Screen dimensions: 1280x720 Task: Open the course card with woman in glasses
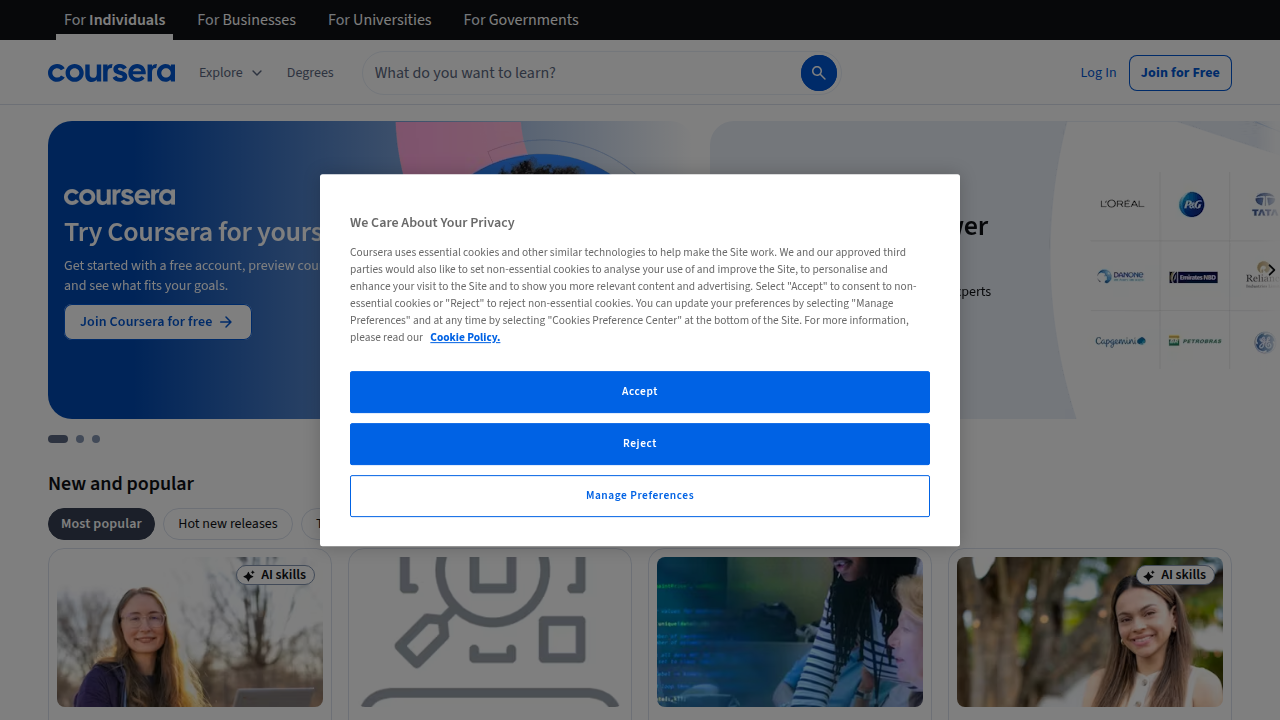190,634
